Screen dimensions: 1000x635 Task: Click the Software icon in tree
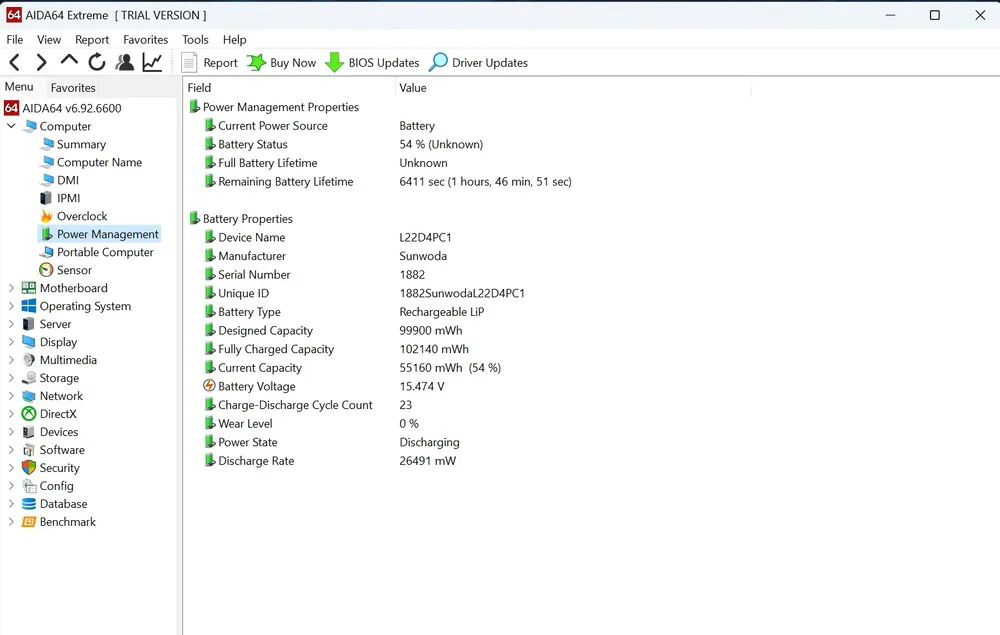[x=29, y=450]
